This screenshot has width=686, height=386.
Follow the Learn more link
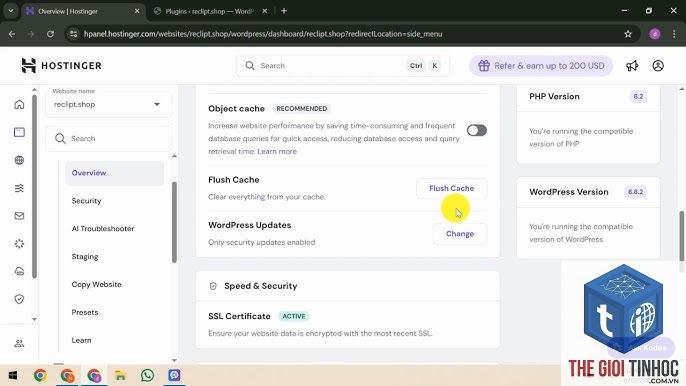click(277, 151)
